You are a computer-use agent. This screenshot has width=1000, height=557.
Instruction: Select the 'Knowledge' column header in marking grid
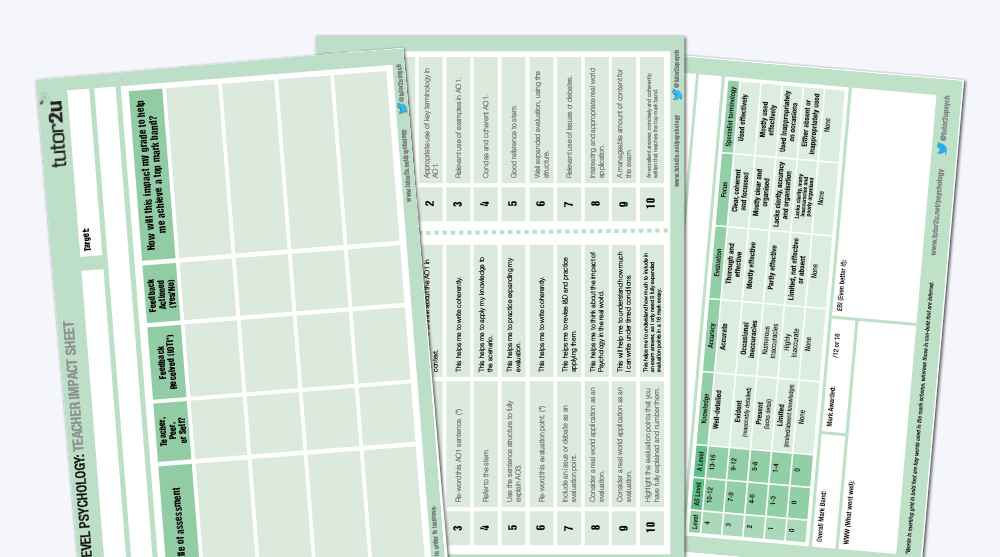[706, 410]
